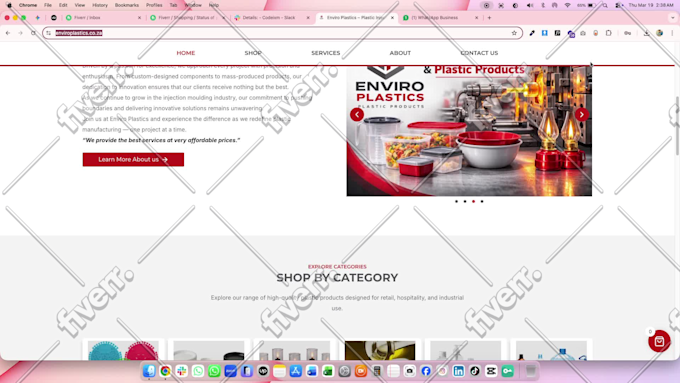Open the CONTACT US nav link
Screen dimensions: 680x383
(479, 53)
